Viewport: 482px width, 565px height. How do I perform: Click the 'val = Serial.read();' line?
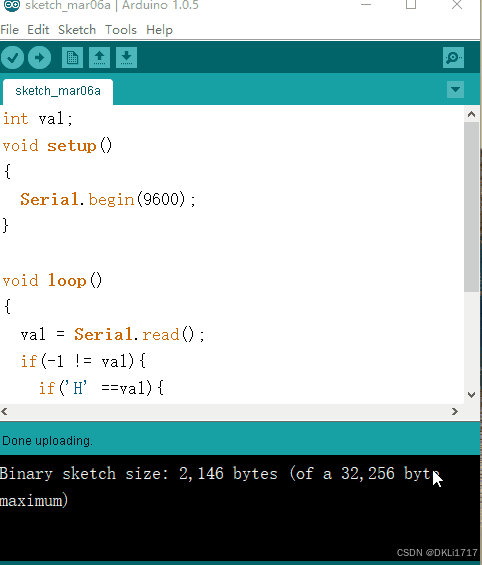click(112, 335)
